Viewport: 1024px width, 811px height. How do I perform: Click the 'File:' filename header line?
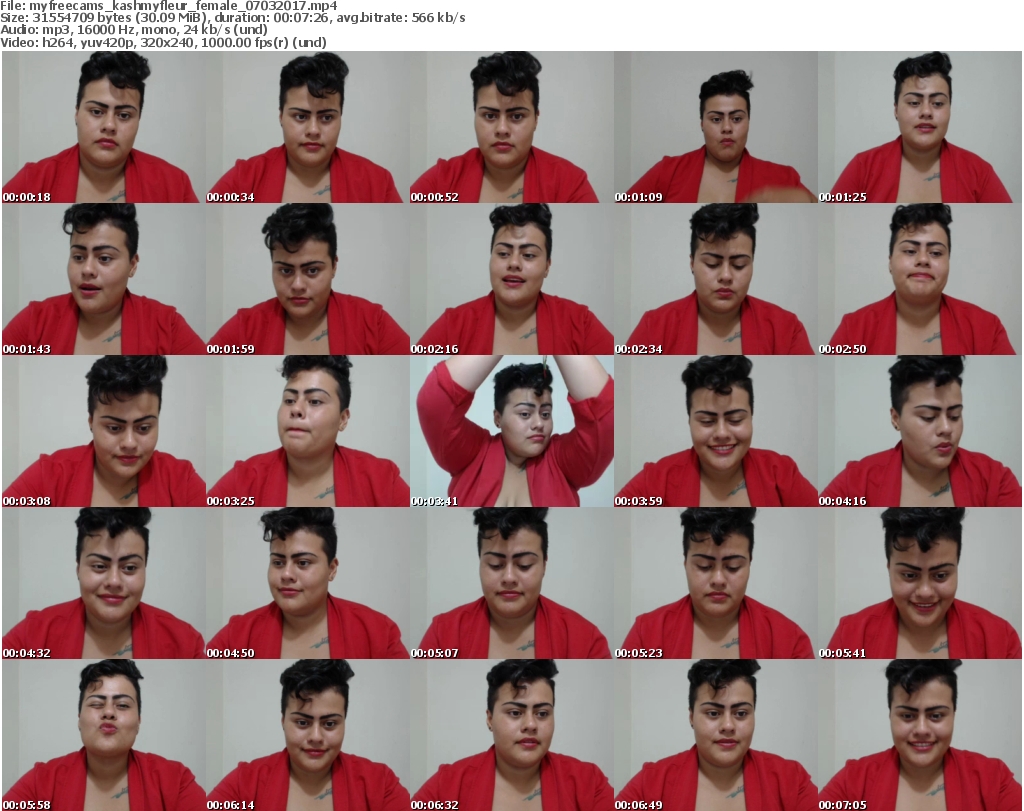pyautogui.click(x=168, y=6)
